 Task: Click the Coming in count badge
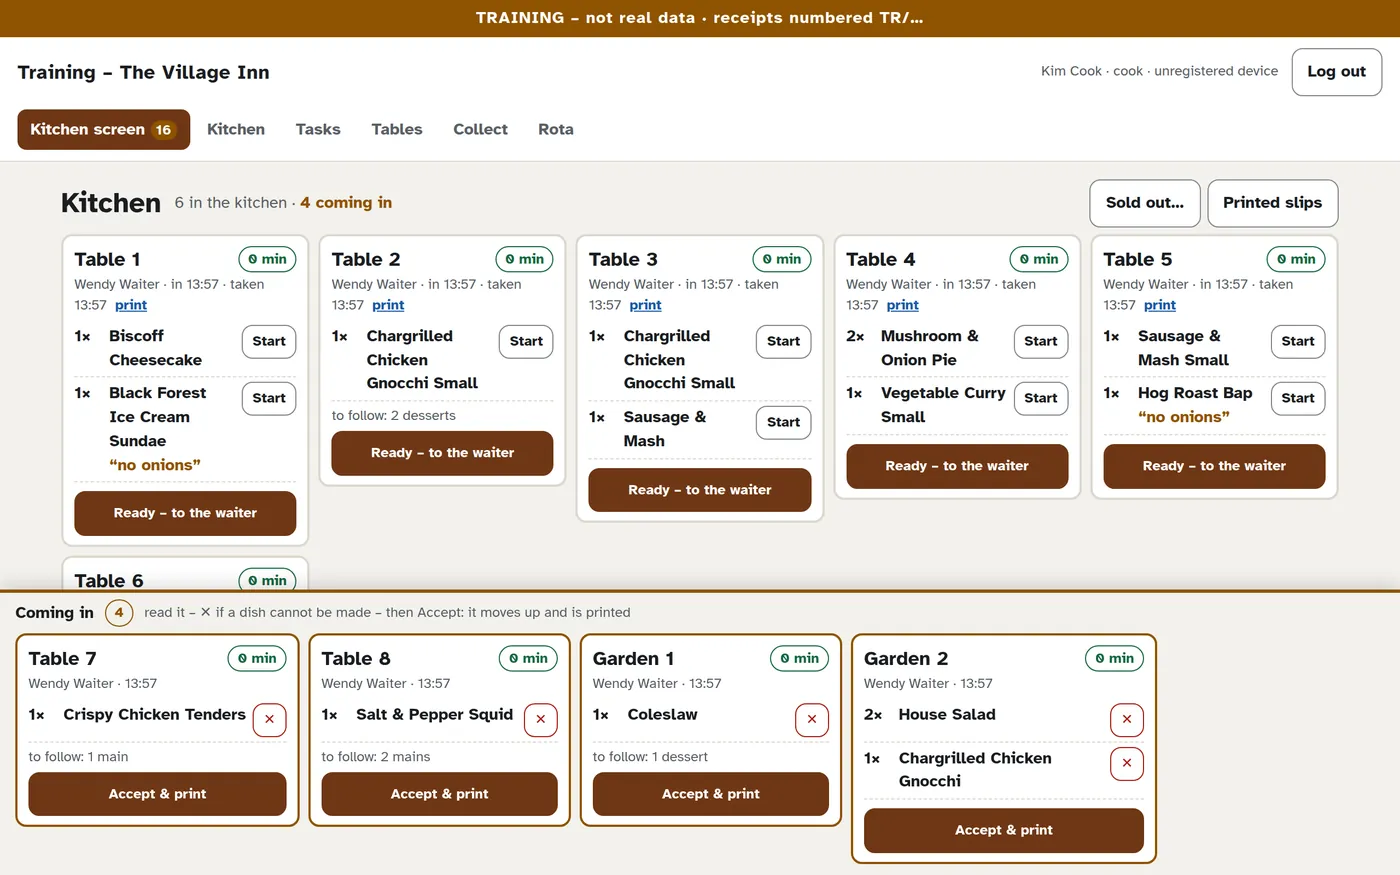tap(119, 612)
